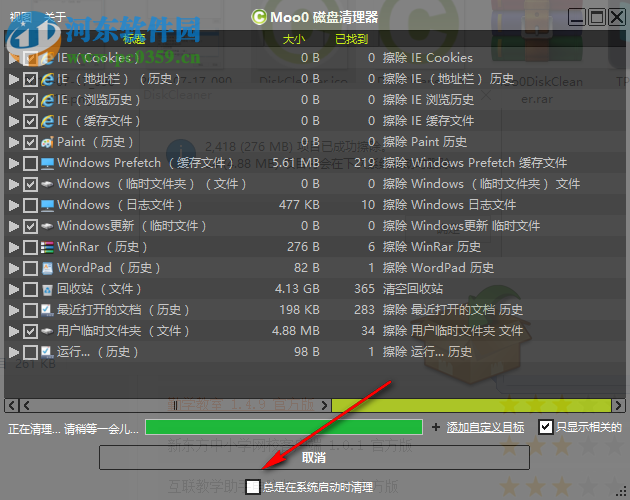This screenshot has width=630, height=500.
Task: Click the drive icon of Windows (临时文件夹) row
Action: tap(47, 184)
